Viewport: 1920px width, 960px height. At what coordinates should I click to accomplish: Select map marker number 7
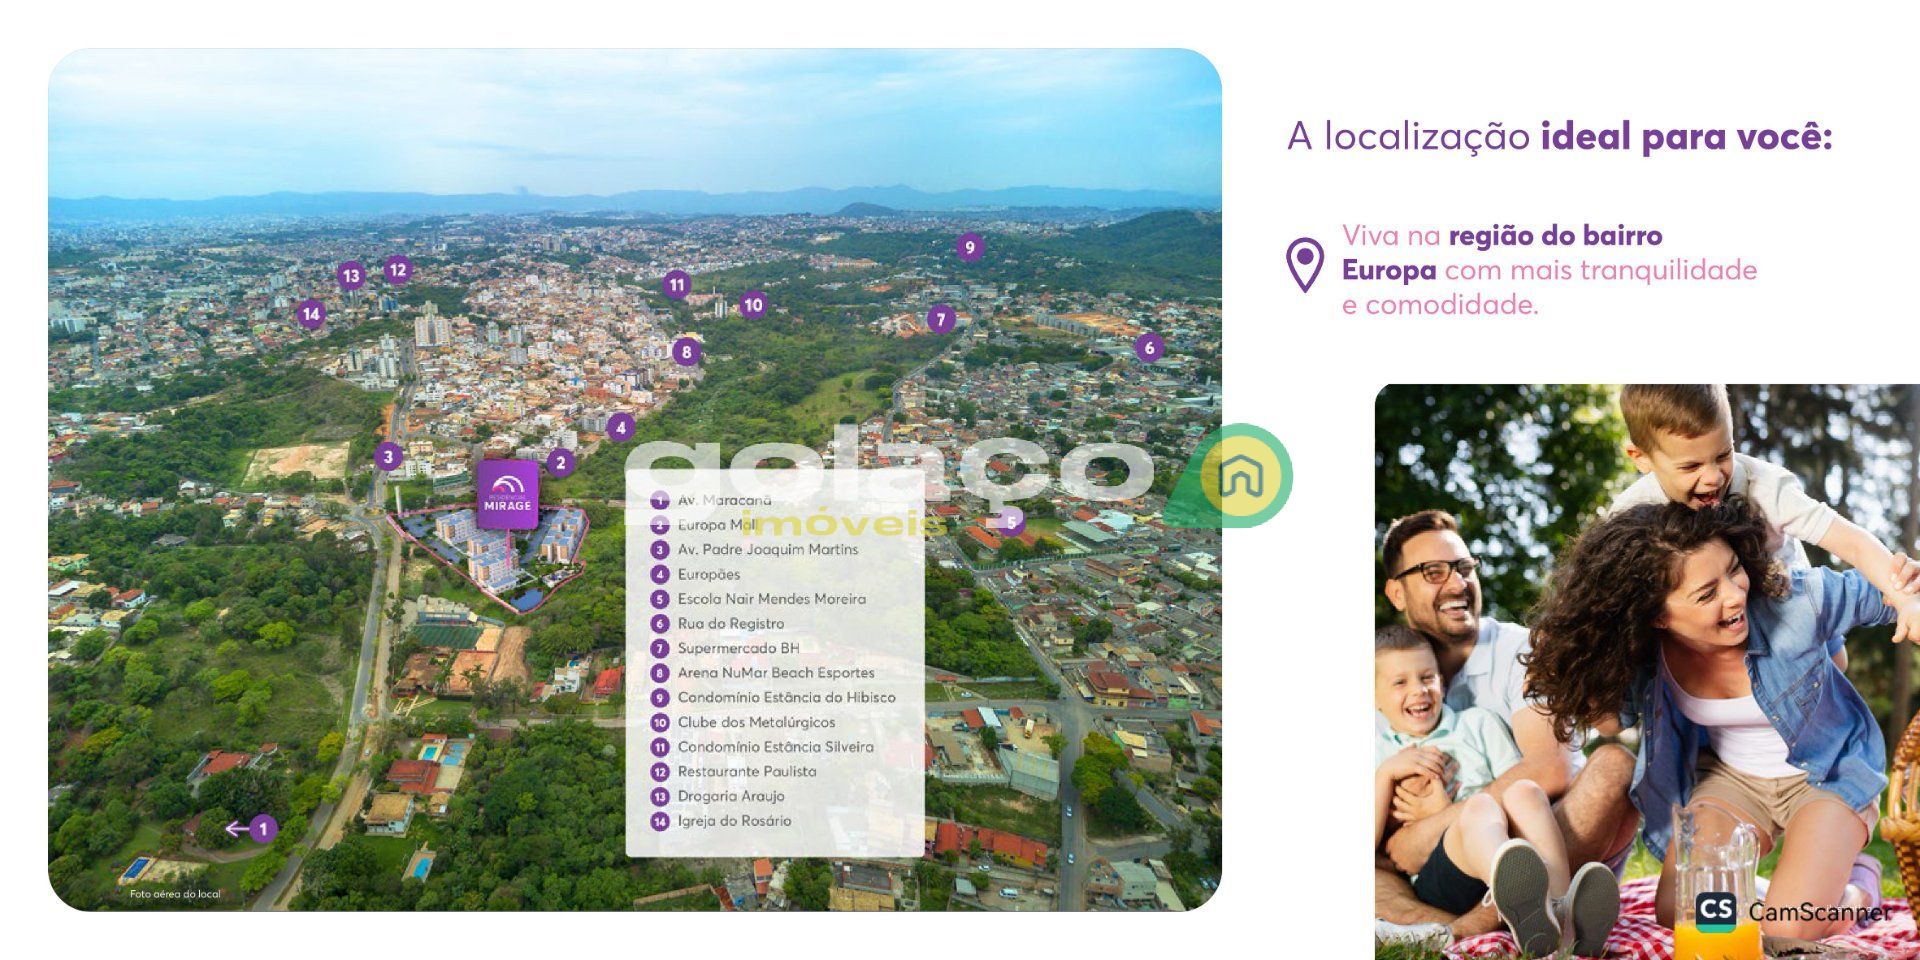940,319
